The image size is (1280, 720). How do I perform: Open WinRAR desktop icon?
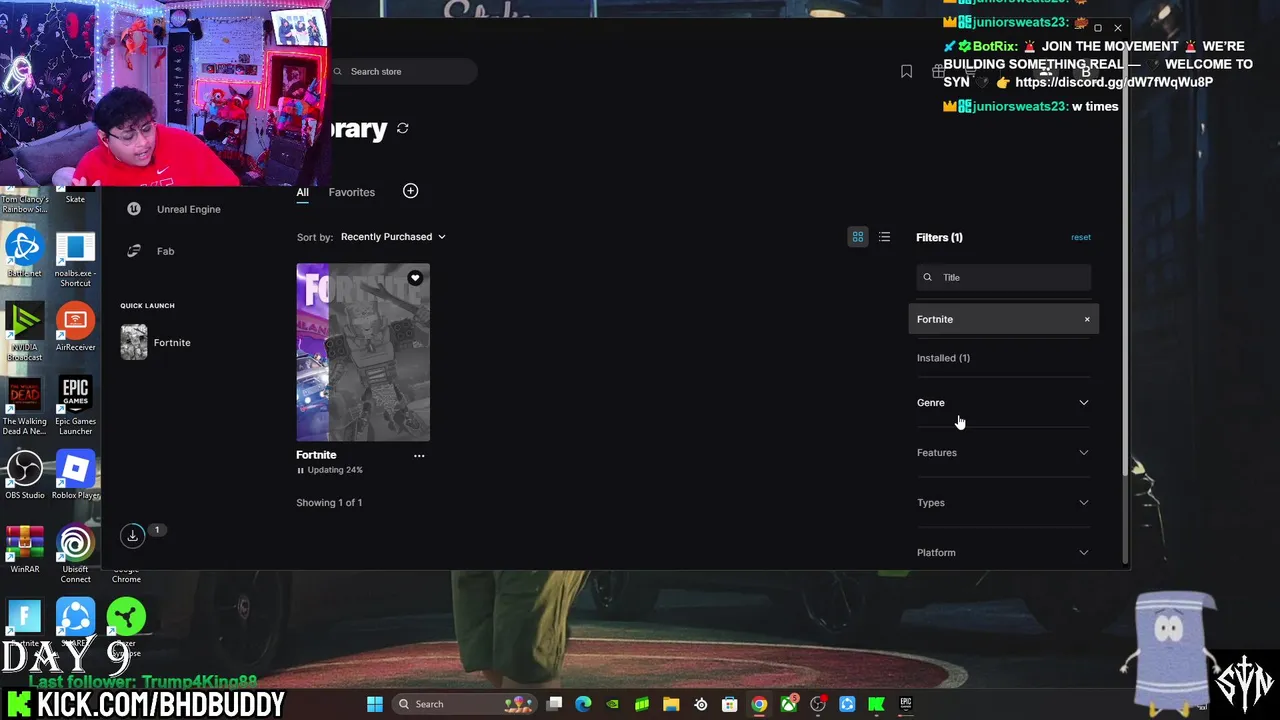[x=24, y=549]
